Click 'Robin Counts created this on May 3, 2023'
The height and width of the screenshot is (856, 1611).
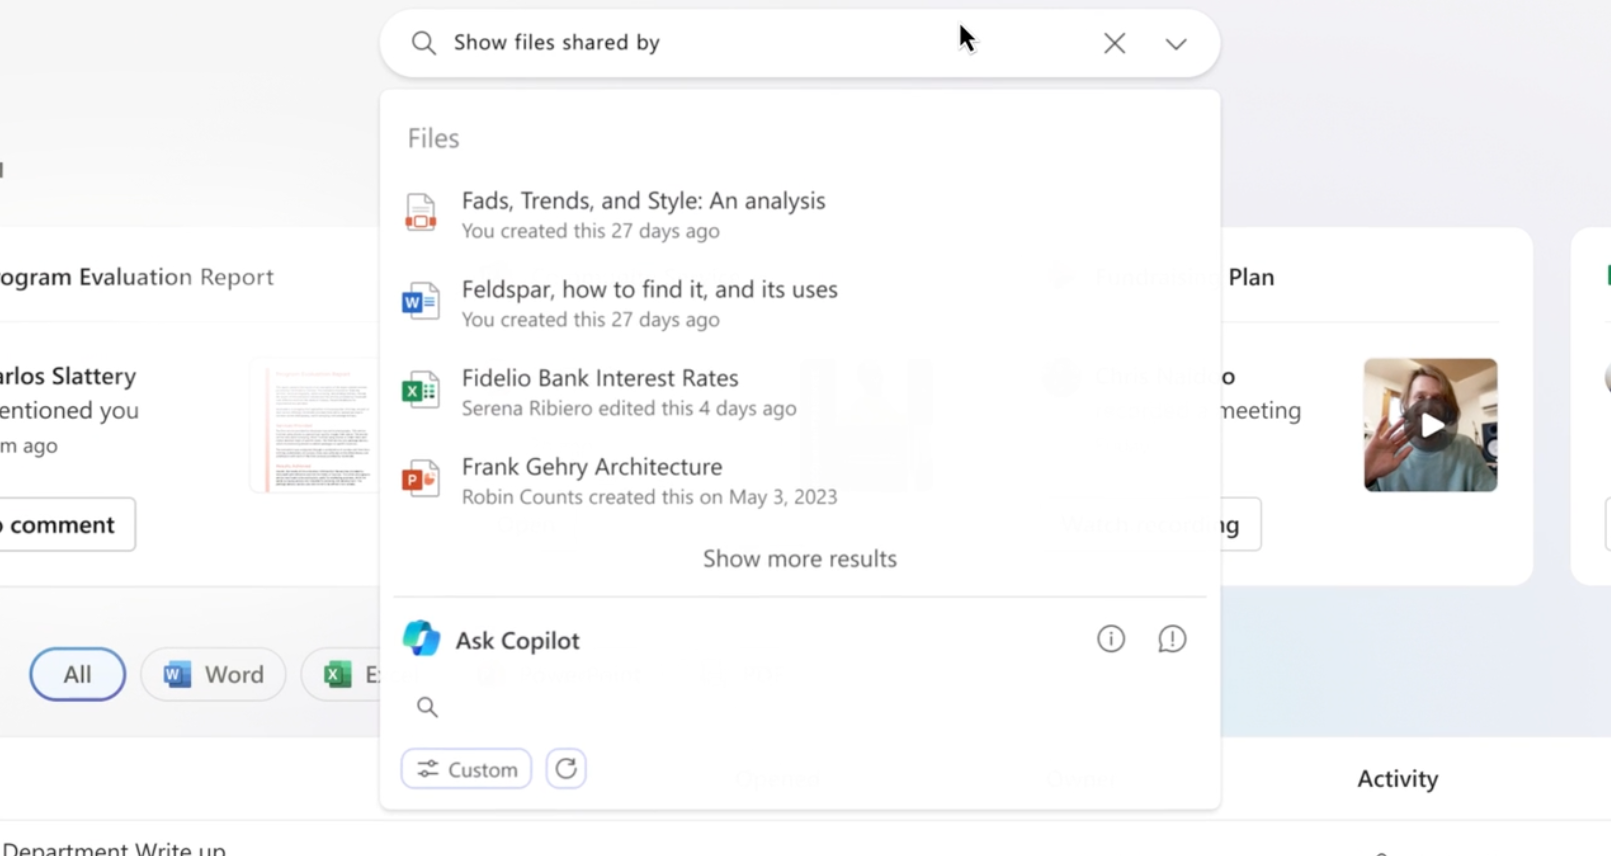[x=649, y=497]
